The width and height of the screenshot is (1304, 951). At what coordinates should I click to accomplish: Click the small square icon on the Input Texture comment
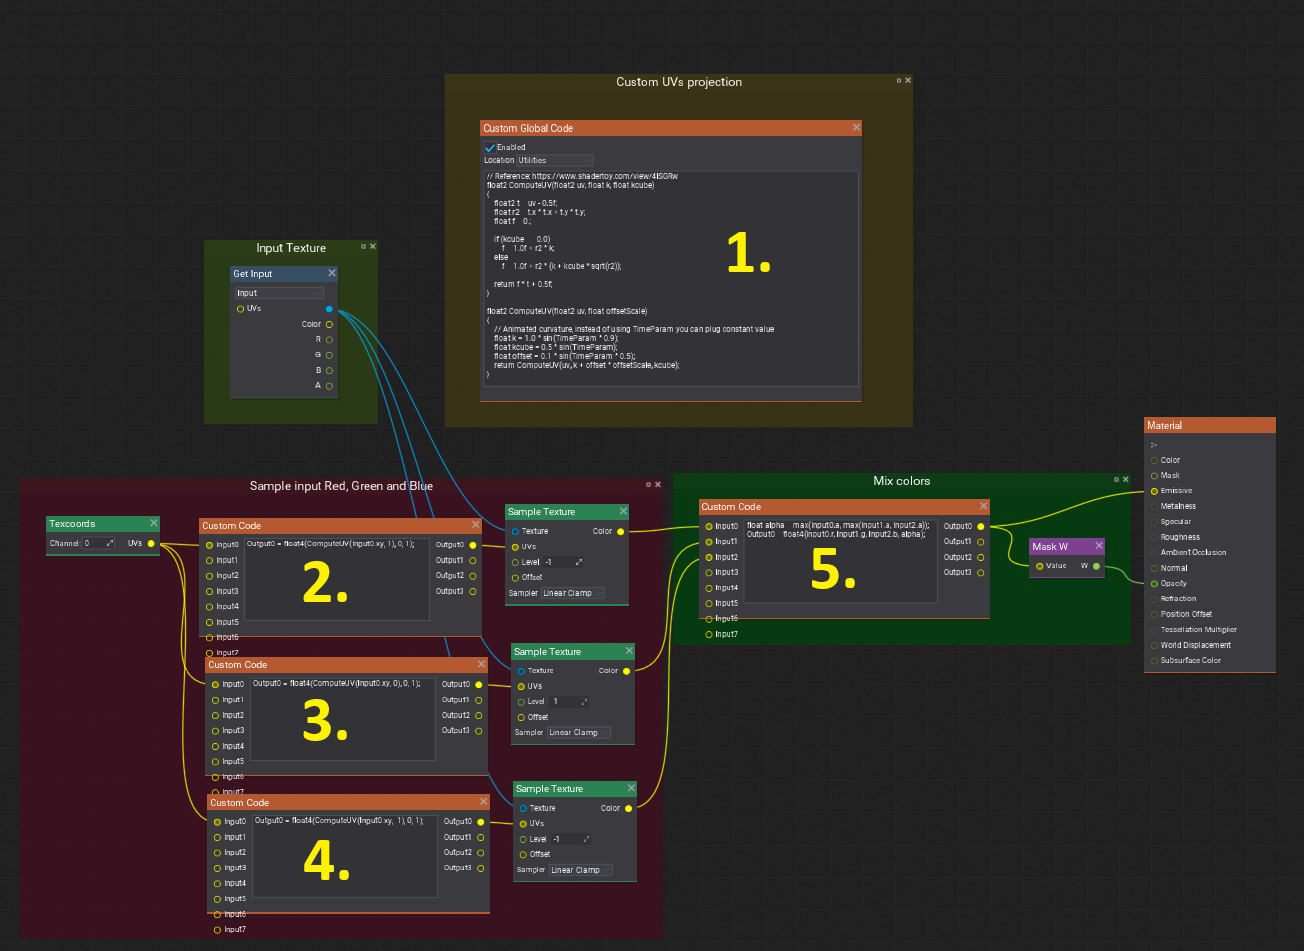(364, 246)
